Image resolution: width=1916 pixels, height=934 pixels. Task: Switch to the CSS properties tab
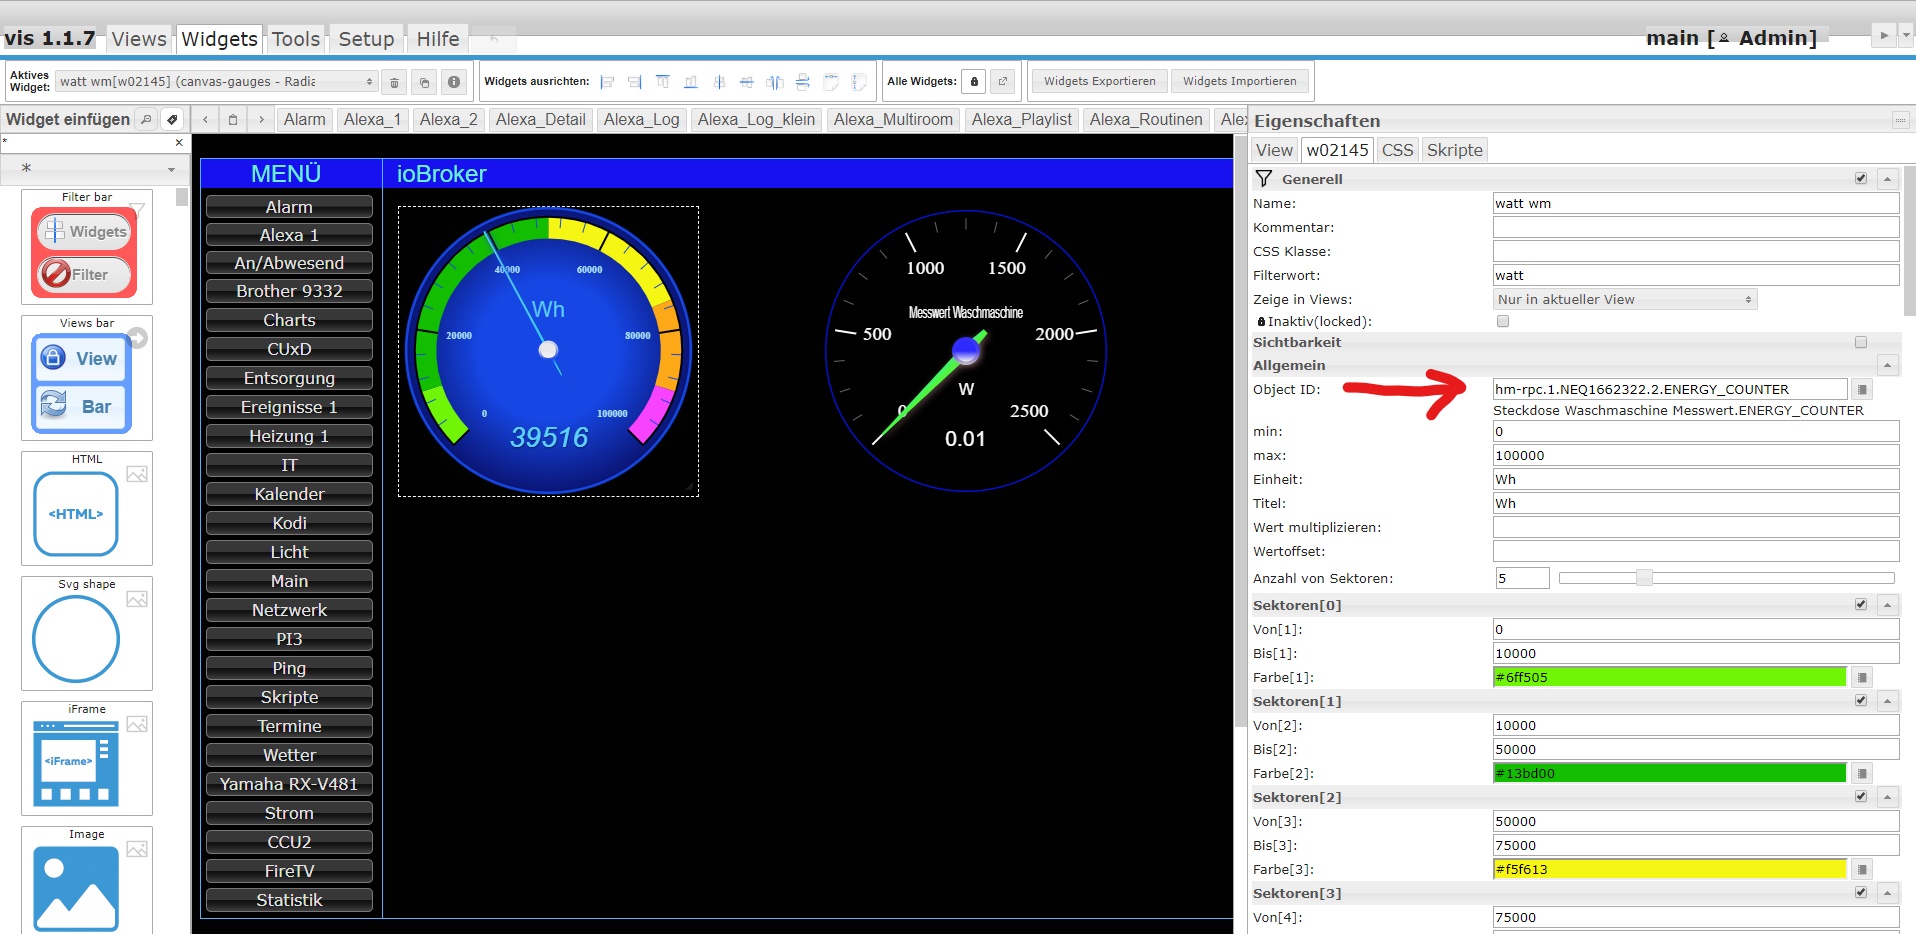[1397, 150]
